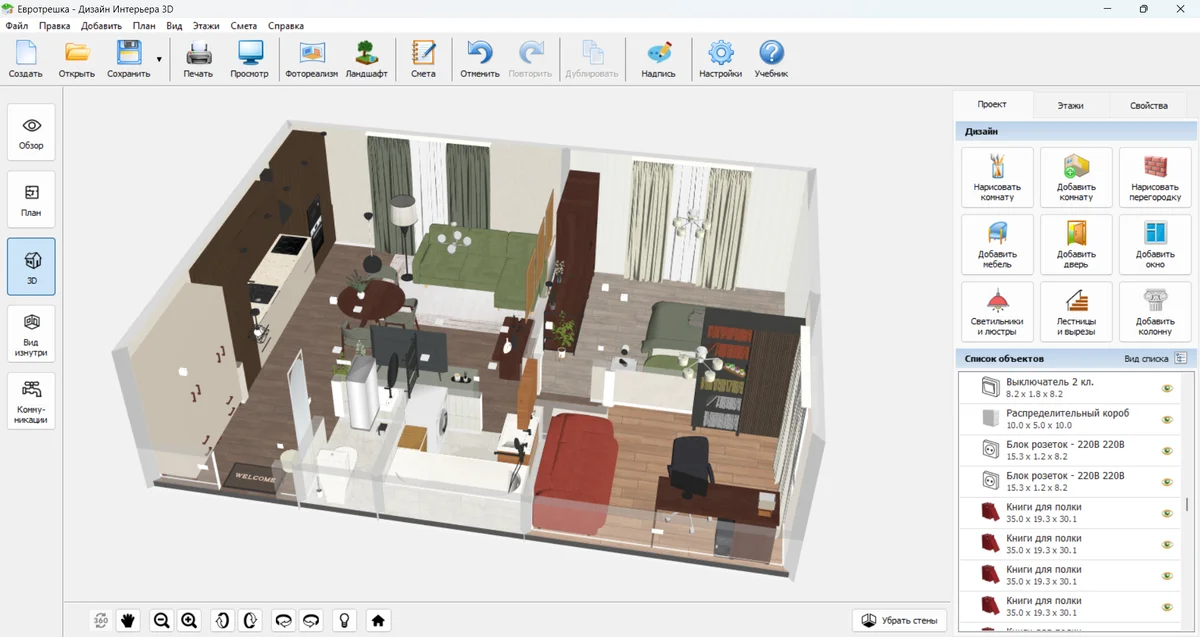Click the zoom in magnifier below viewport
Image resolution: width=1200 pixels, height=637 pixels.
(189, 621)
